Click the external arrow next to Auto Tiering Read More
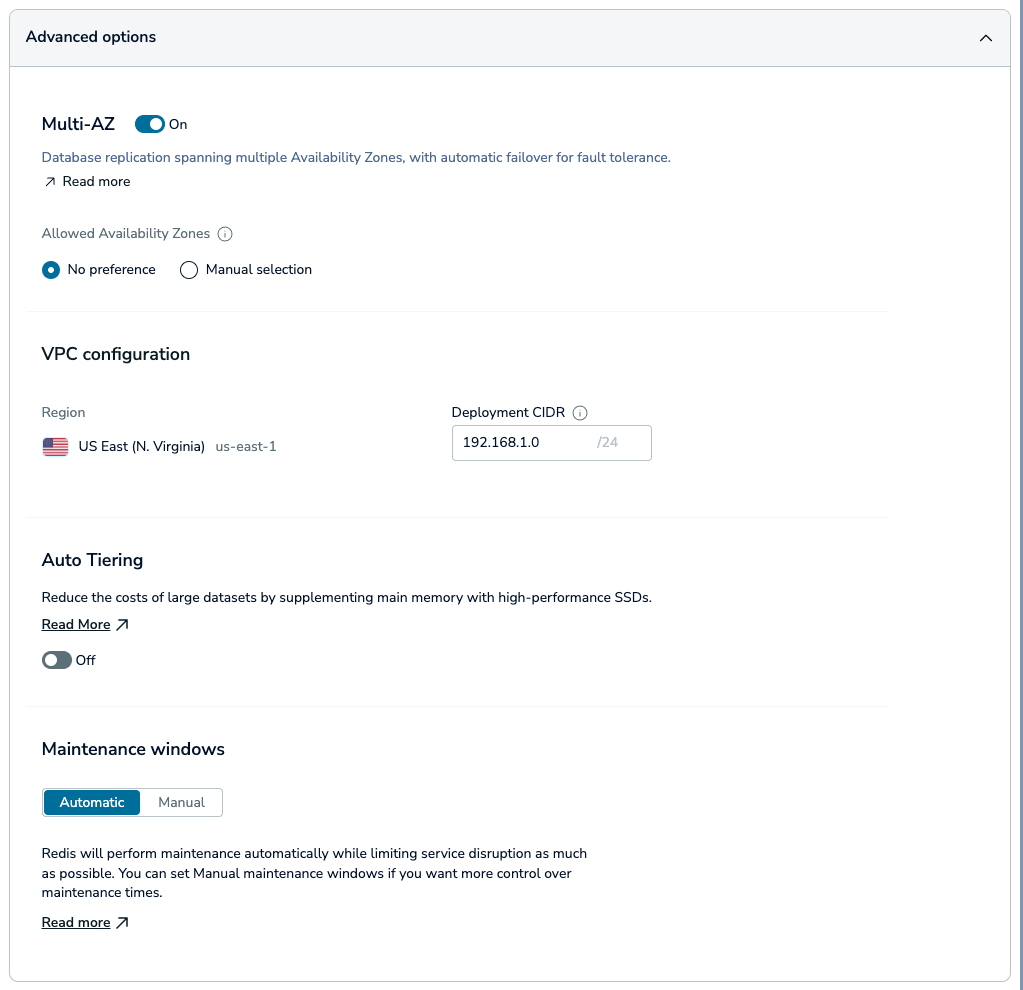This screenshot has height=990, width=1023. click(122, 625)
